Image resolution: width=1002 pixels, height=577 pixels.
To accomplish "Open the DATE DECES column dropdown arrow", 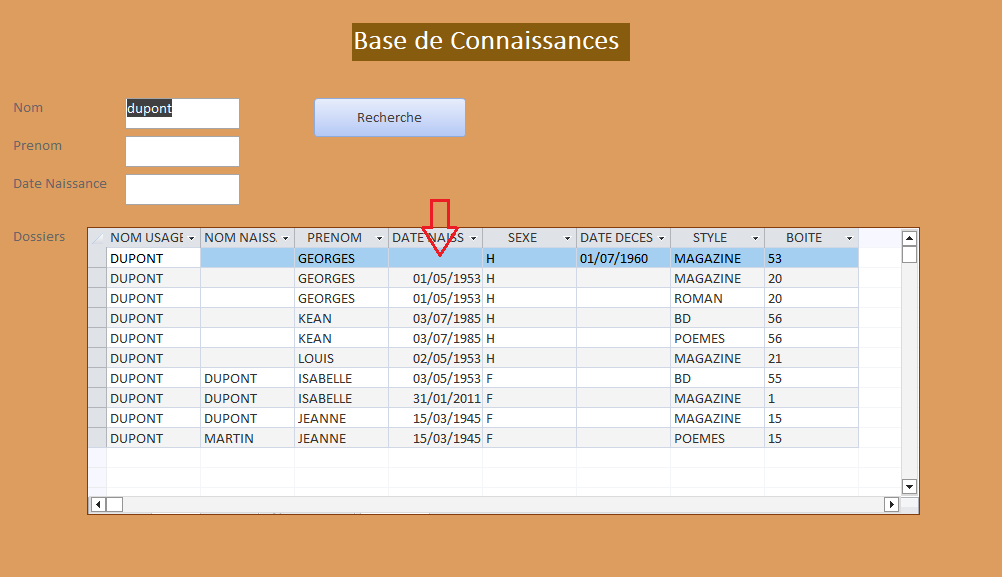I will [661, 239].
